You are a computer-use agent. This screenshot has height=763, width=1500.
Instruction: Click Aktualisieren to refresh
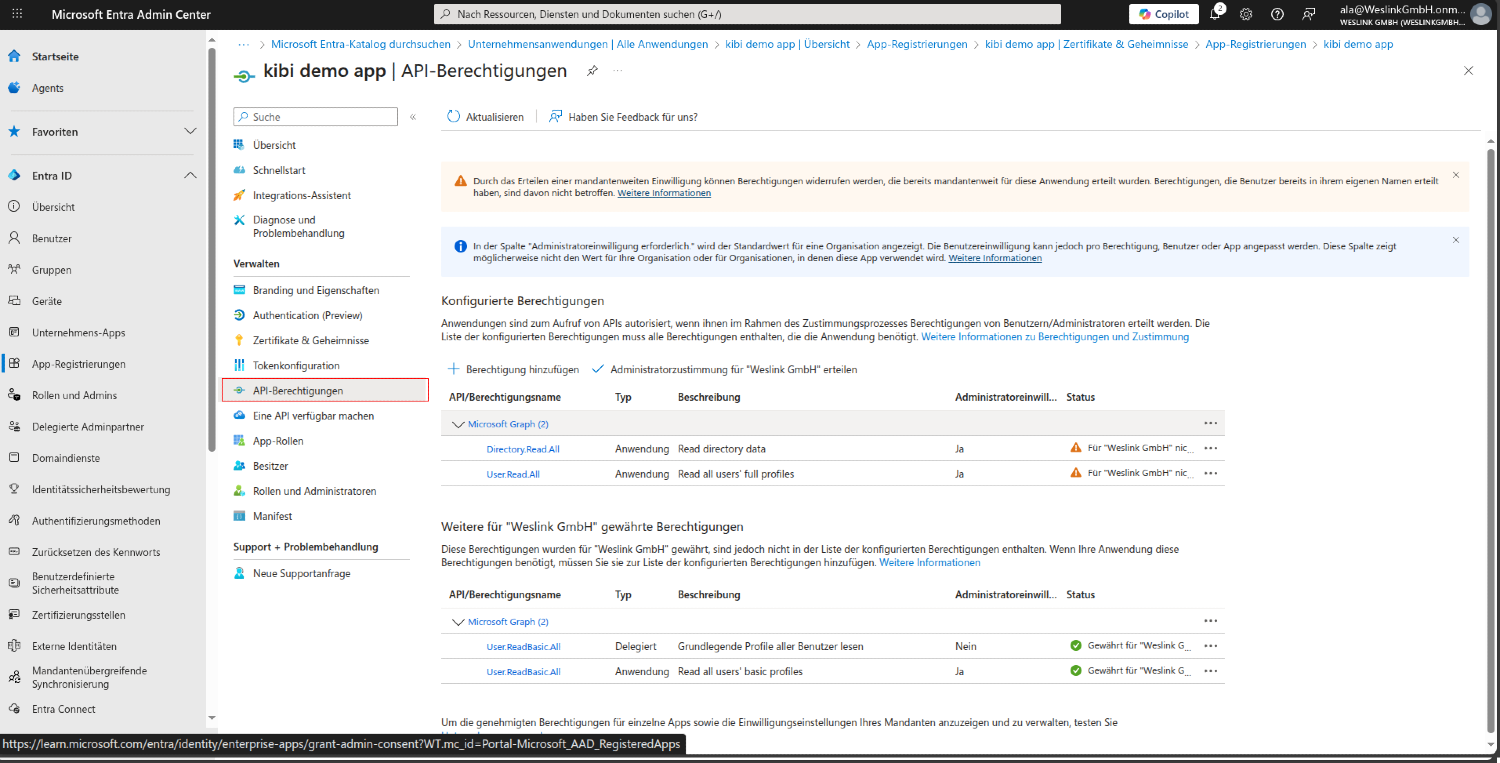485,117
